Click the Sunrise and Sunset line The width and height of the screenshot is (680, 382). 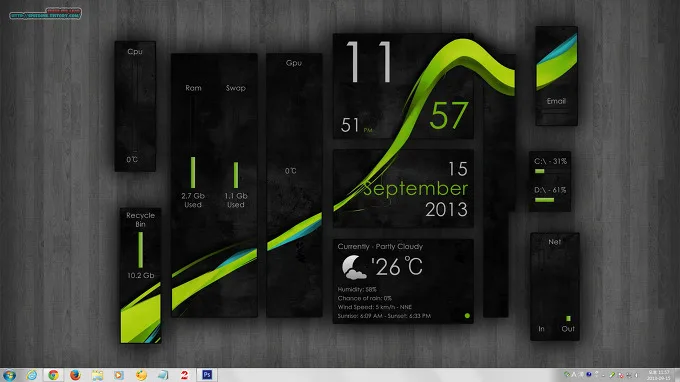point(384,316)
